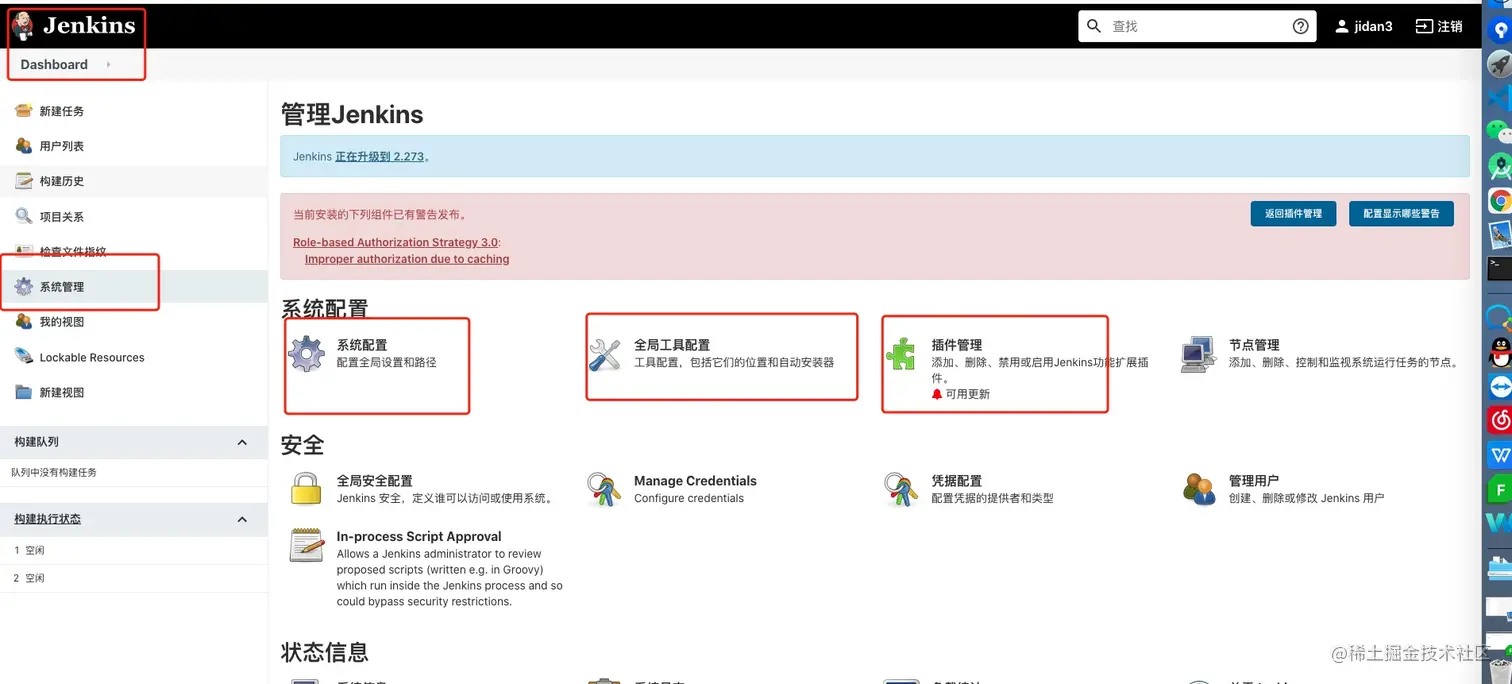Viewport: 1512px width, 684px height.
Task: Open the 检查文件指纹 sidebar link
Action: (x=73, y=252)
